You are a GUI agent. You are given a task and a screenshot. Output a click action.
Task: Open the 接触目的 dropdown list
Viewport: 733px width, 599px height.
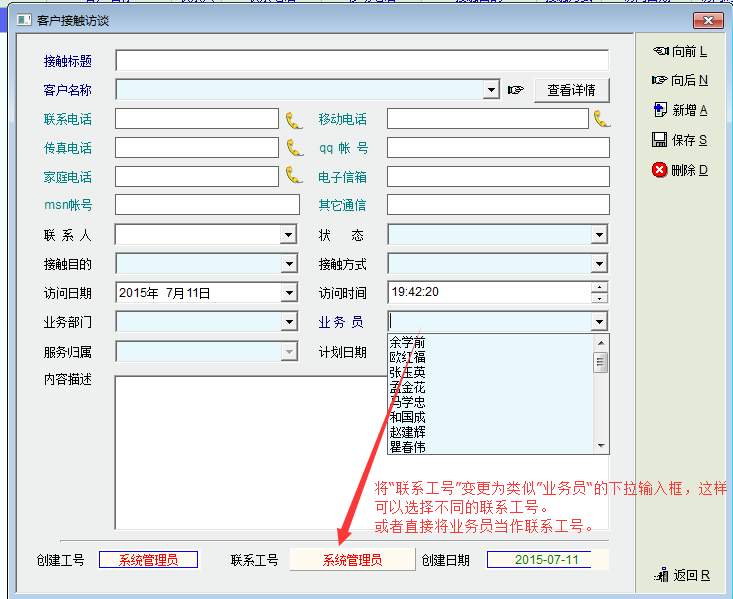[x=289, y=264]
